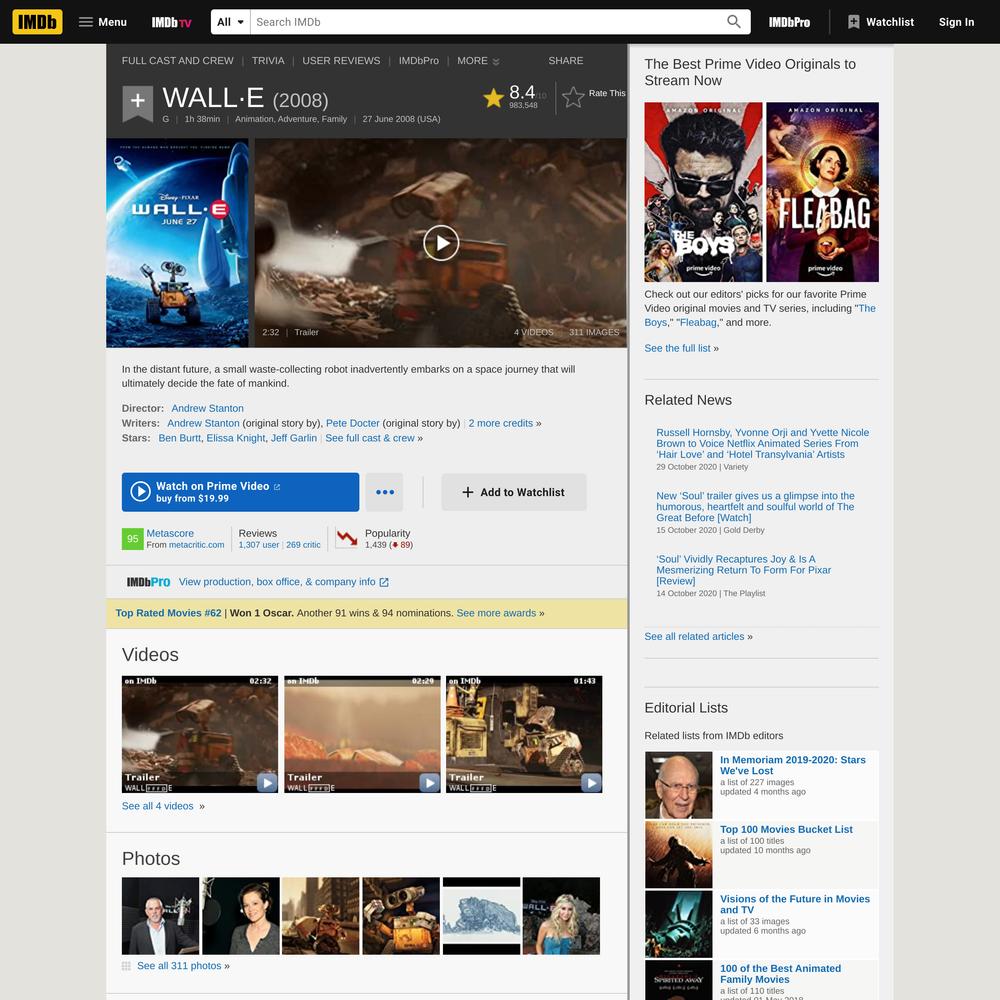Add WALL·E via title ribbon plus
This screenshot has width=1000, height=1000.
(137, 102)
